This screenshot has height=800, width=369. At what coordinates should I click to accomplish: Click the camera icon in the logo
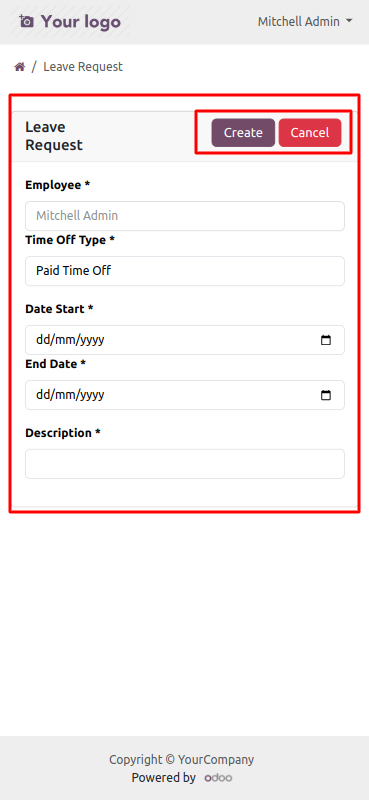click(x=26, y=21)
